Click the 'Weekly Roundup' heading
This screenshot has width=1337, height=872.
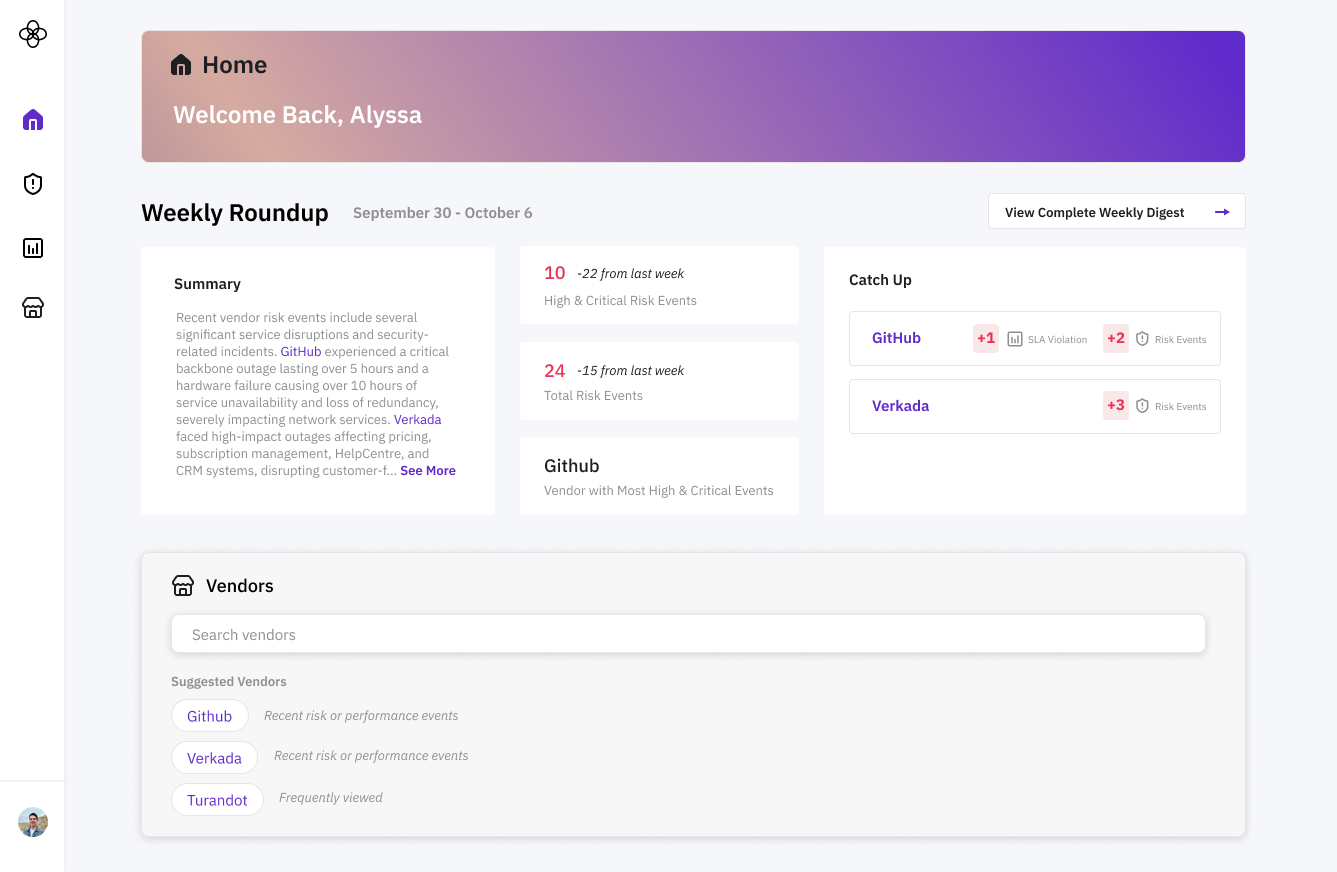pos(235,213)
